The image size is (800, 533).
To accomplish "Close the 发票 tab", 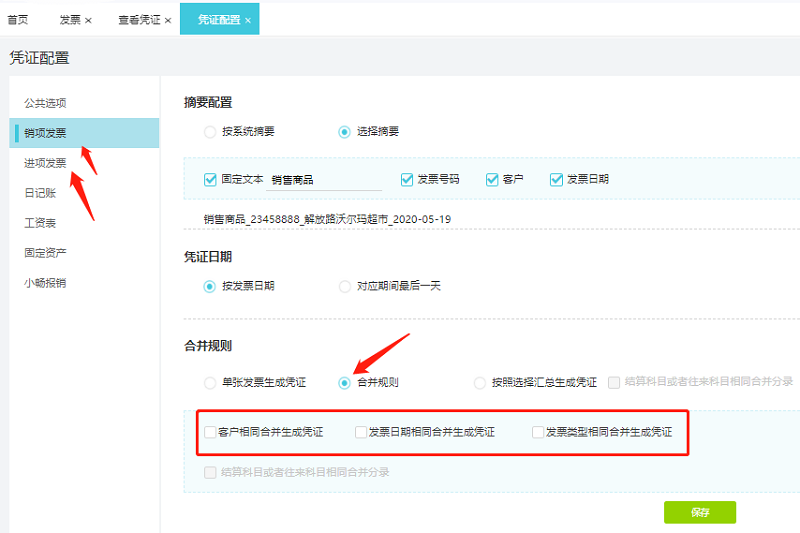I will click(88, 20).
